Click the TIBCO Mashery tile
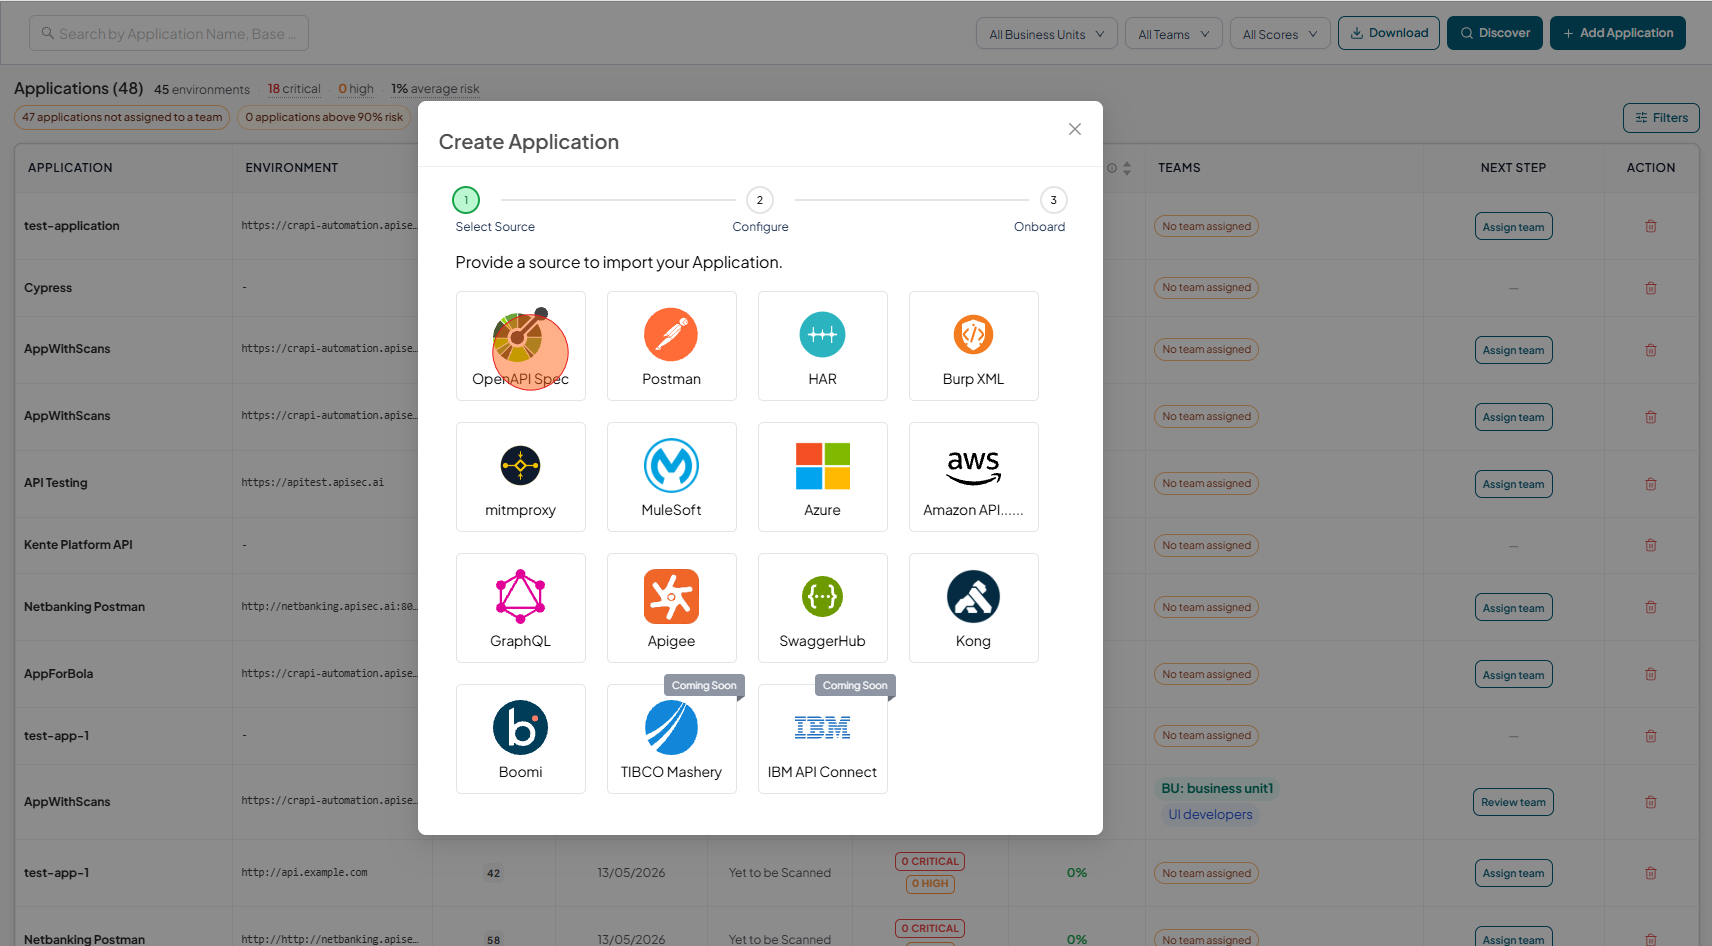The height and width of the screenshot is (946, 1712). point(671,739)
